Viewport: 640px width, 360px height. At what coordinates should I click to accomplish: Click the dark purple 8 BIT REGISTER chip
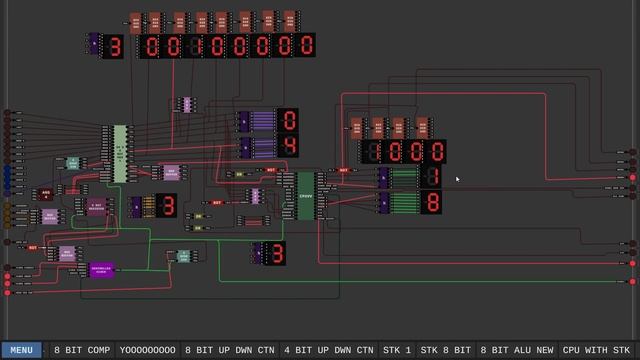click(96, 207)
